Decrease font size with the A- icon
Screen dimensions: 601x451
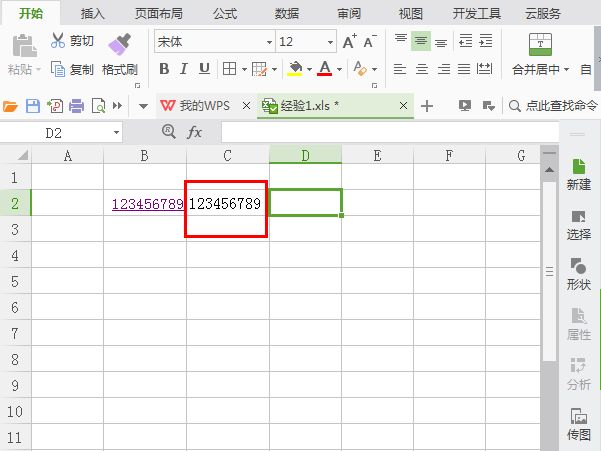(x=369, y=41)
